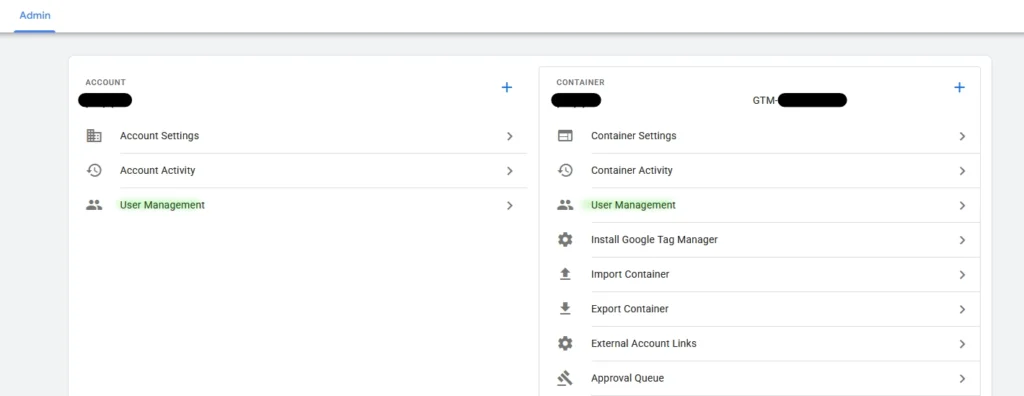Viewport: 1024px width, 396px height.
Task: Click the plus icon to create Container
Action: point(959,88)
